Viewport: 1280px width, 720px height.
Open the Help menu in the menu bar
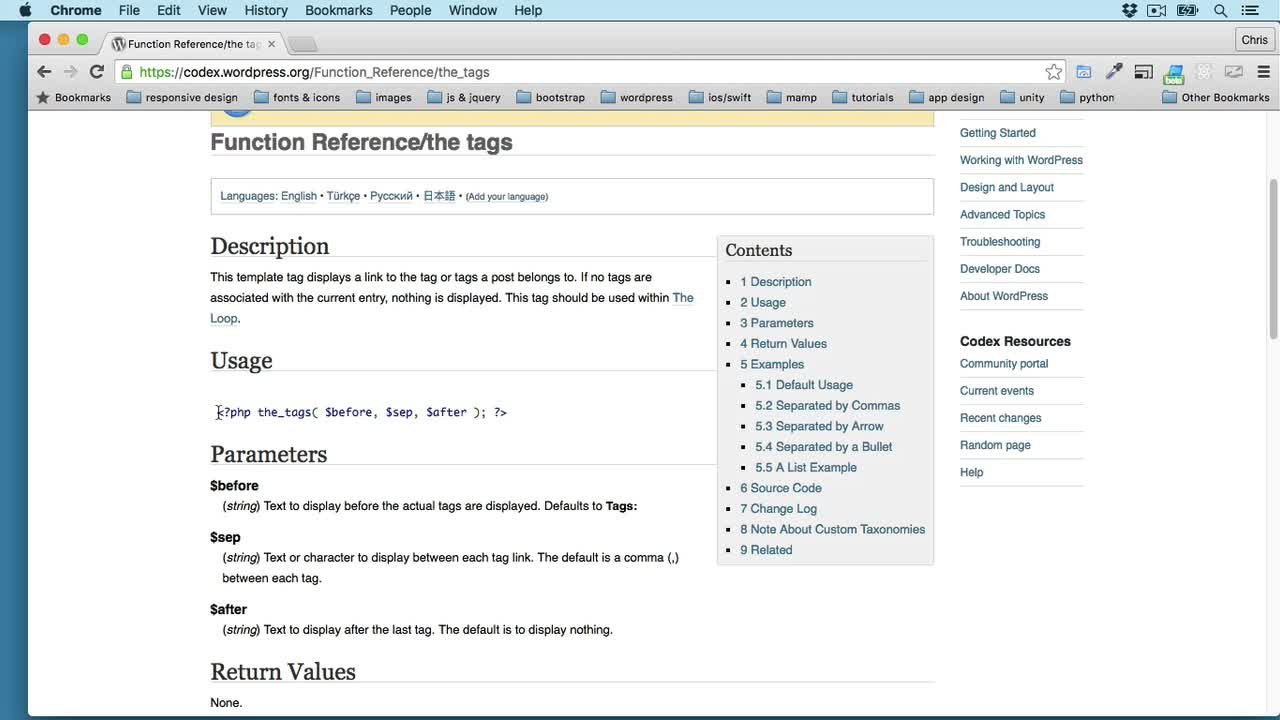tap(528, 10)
